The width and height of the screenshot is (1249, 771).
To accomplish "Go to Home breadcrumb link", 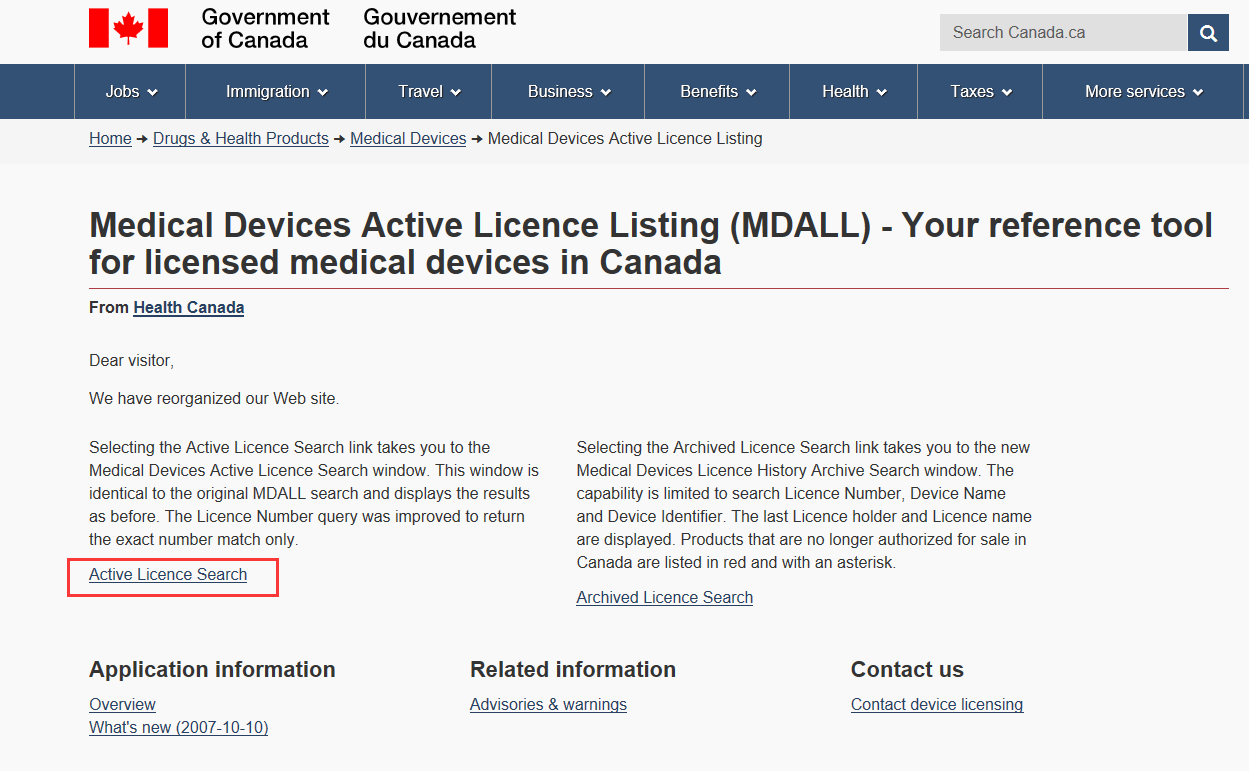I will click(110, 139).
